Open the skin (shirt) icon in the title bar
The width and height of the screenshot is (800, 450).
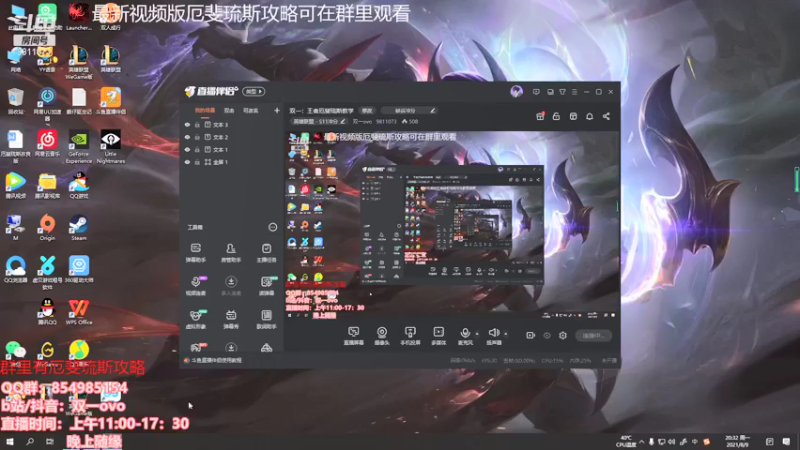(x=562, y=92)
